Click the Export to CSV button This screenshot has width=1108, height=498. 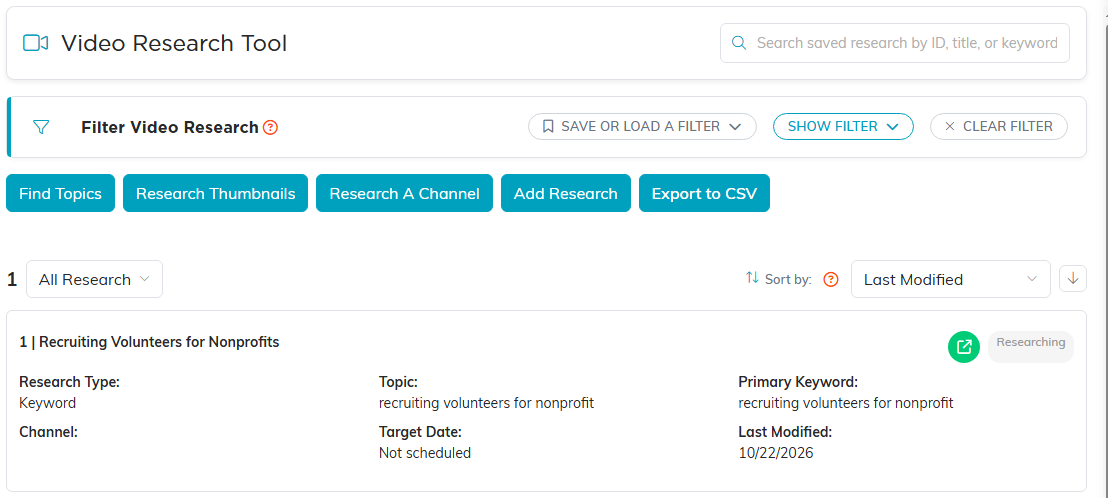click(705, 193)
